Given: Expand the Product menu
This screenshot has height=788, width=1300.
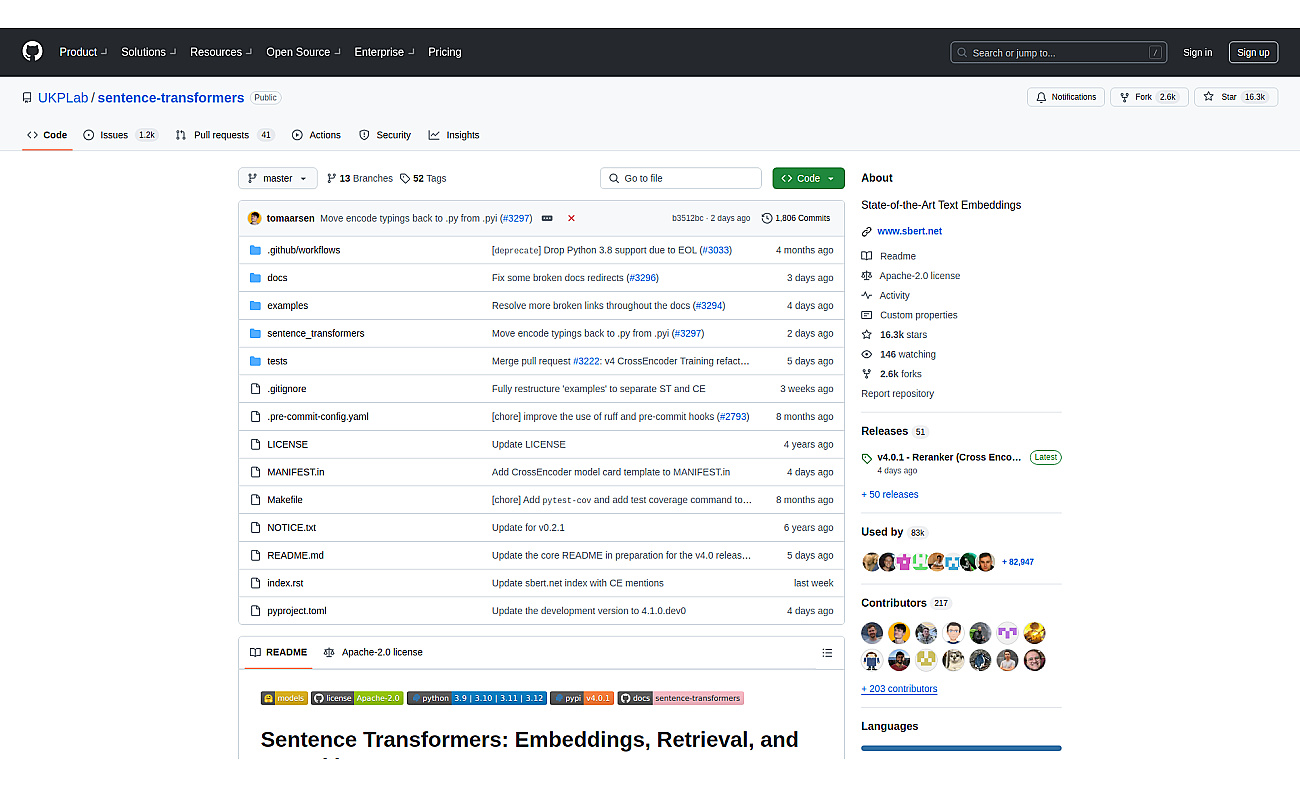Looking at the screenshot, I should click(82, 52).
